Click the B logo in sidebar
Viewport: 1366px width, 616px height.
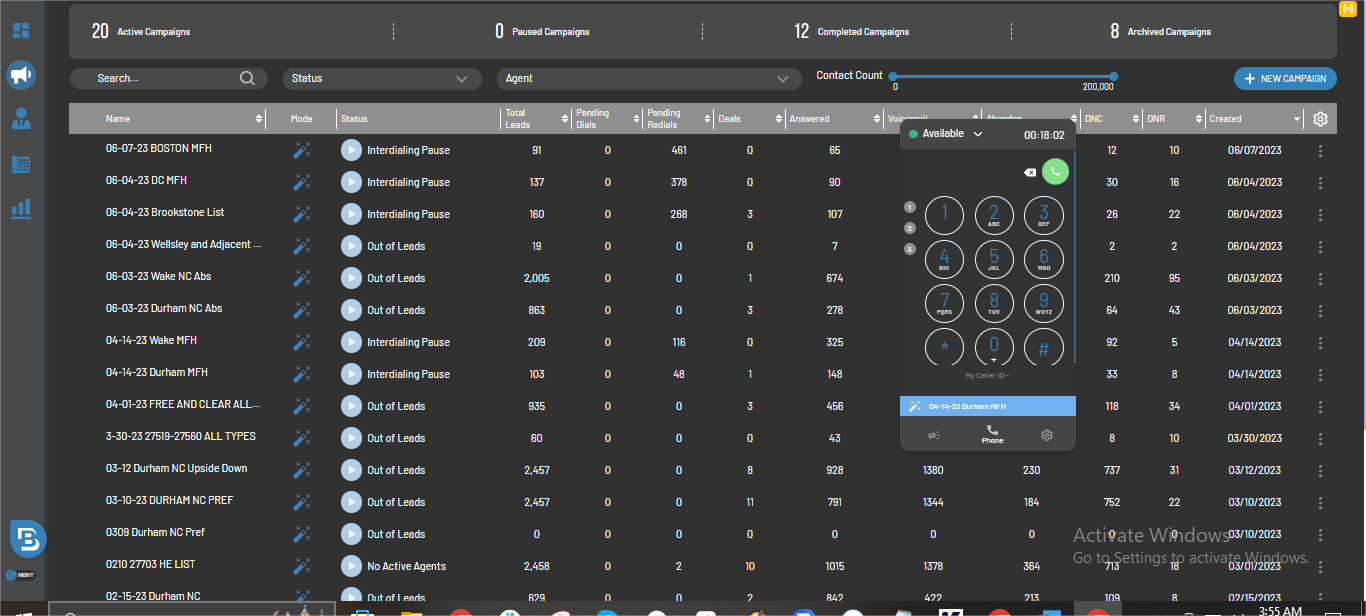point(27,539)
